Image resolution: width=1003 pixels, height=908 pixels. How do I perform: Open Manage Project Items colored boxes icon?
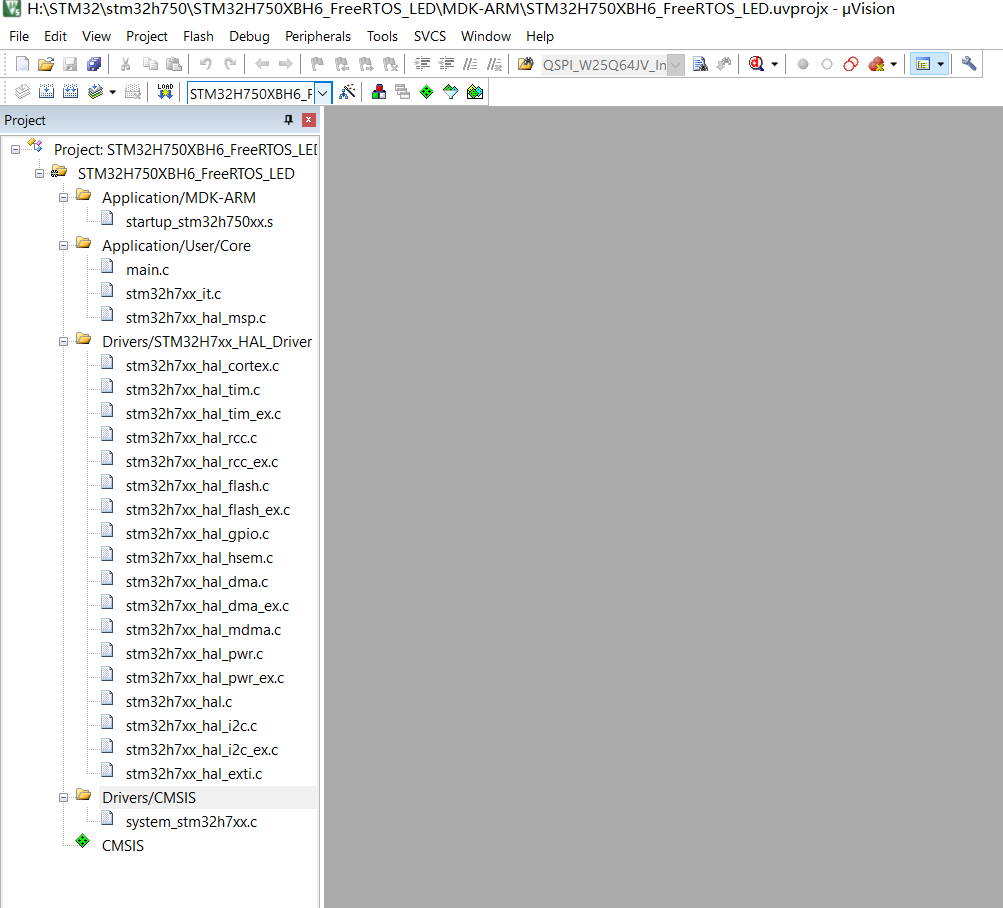[379, 92]
